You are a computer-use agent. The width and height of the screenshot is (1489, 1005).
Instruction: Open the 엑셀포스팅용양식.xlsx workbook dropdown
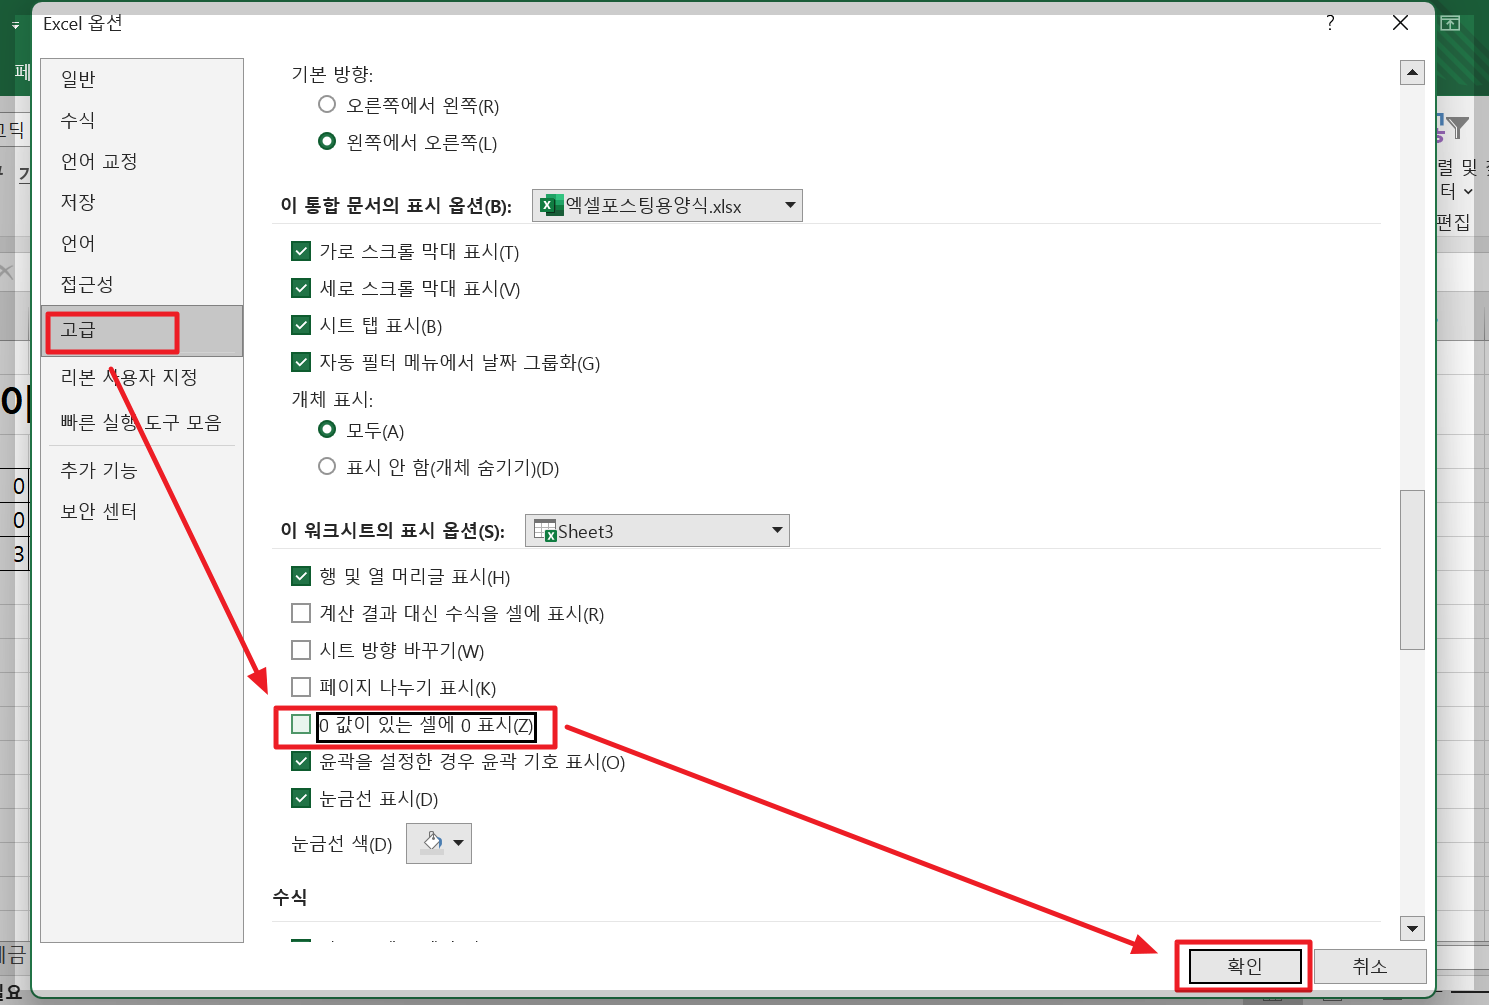pyautogui.click(x=789, y=205)
